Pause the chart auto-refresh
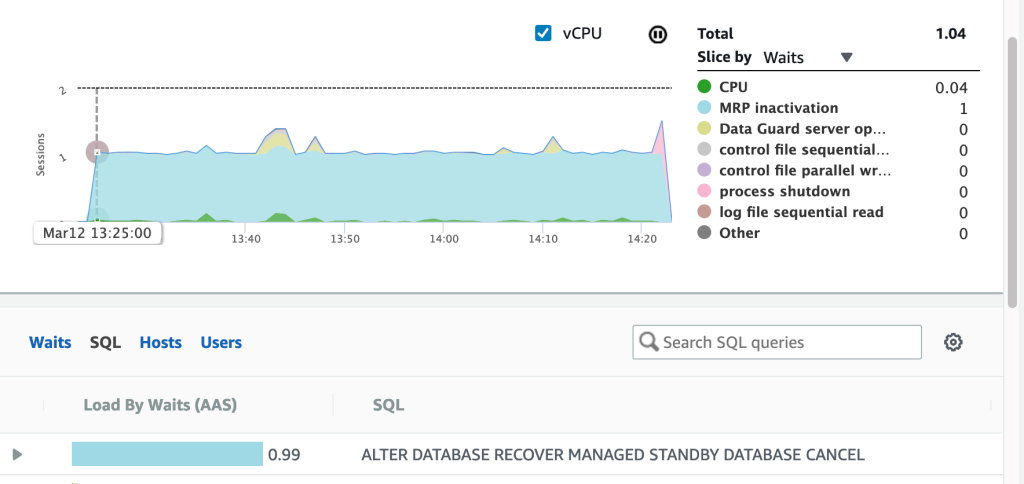 pos(657,34)
